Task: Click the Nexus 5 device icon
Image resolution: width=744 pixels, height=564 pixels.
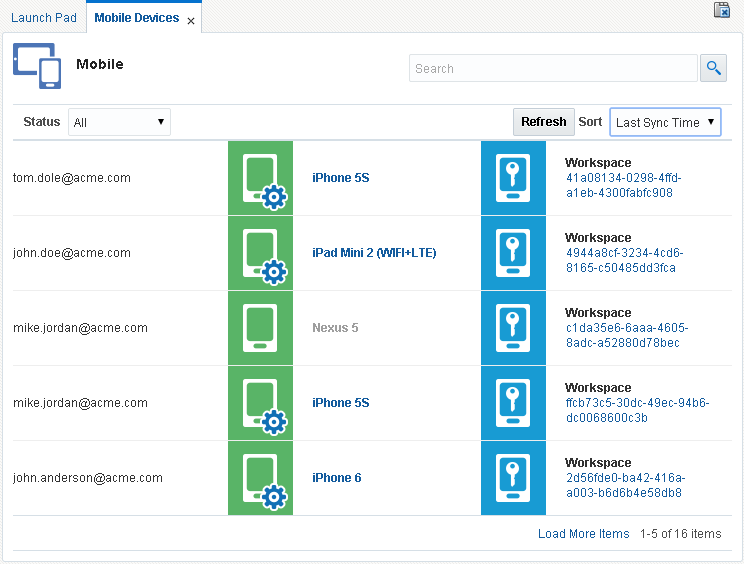Action: coord(260,328)
